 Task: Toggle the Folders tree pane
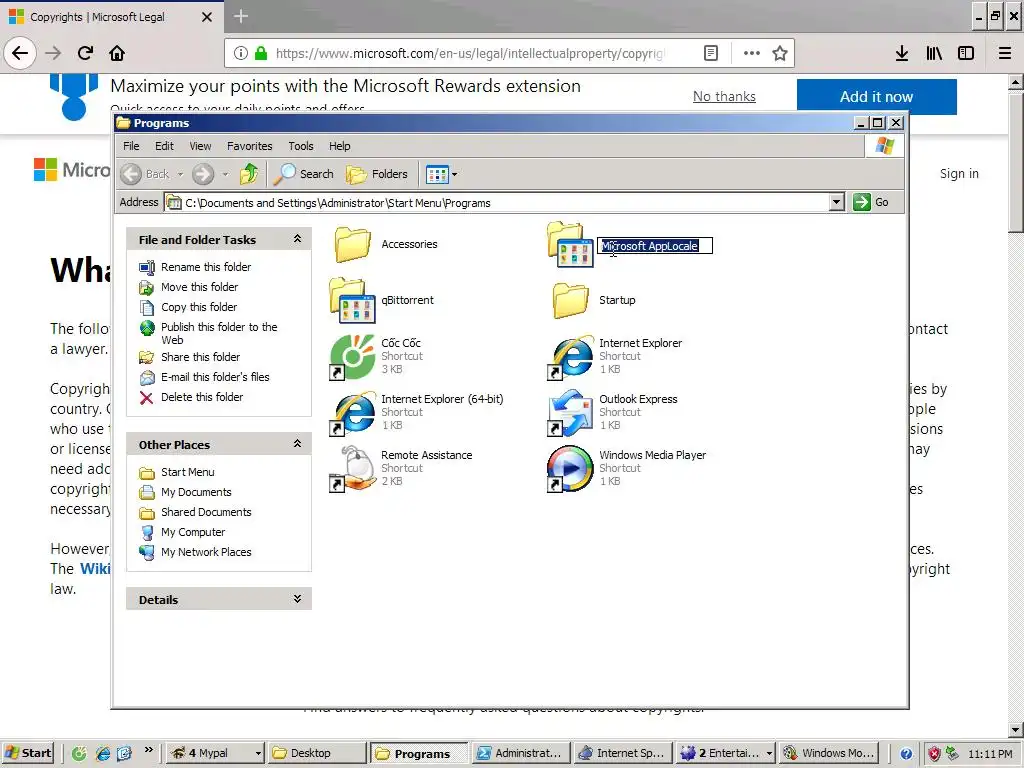pos(377,174)
